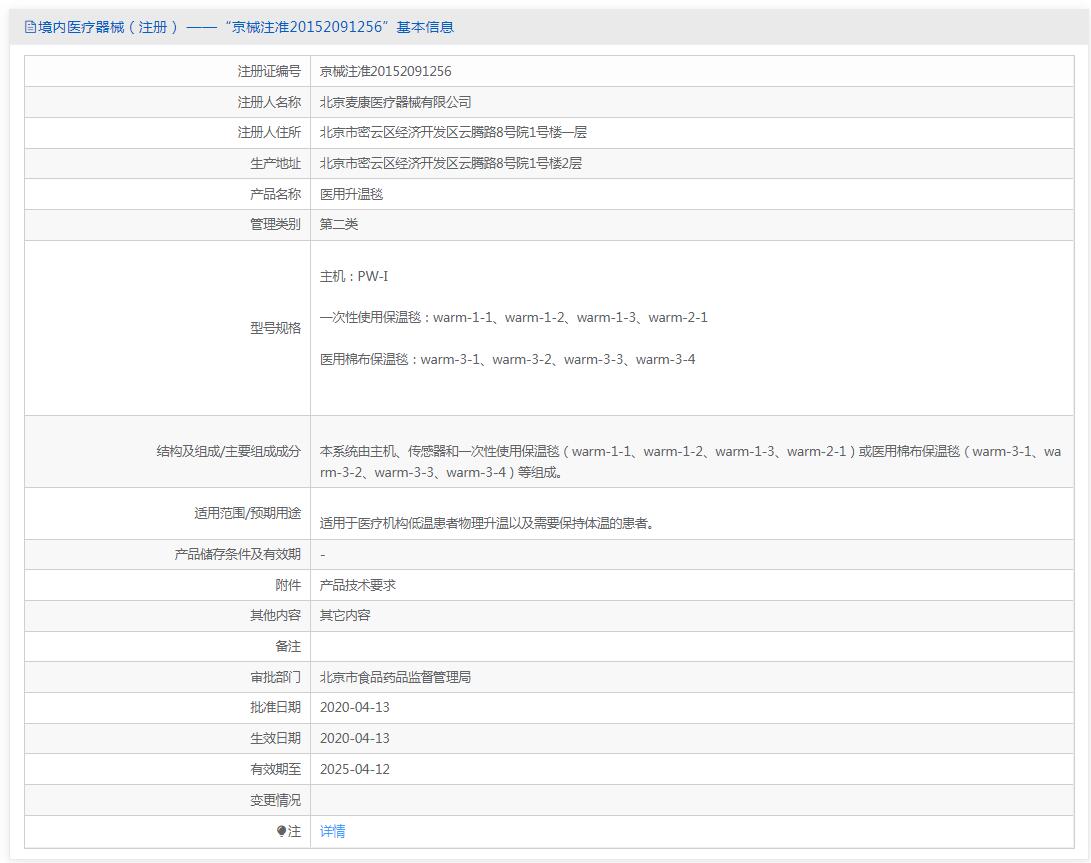Click expiry date 2025-04-12

pyautogui.click(x=355, y=769)
